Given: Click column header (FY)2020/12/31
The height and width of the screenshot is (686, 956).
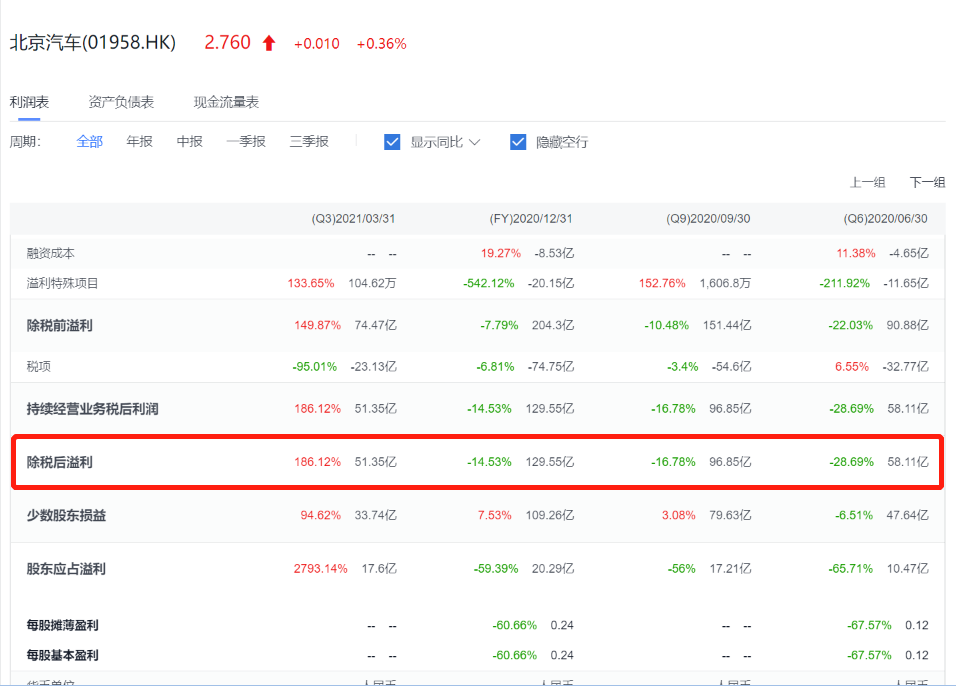Looking at the screenshot, I should (x=531, y=218).
